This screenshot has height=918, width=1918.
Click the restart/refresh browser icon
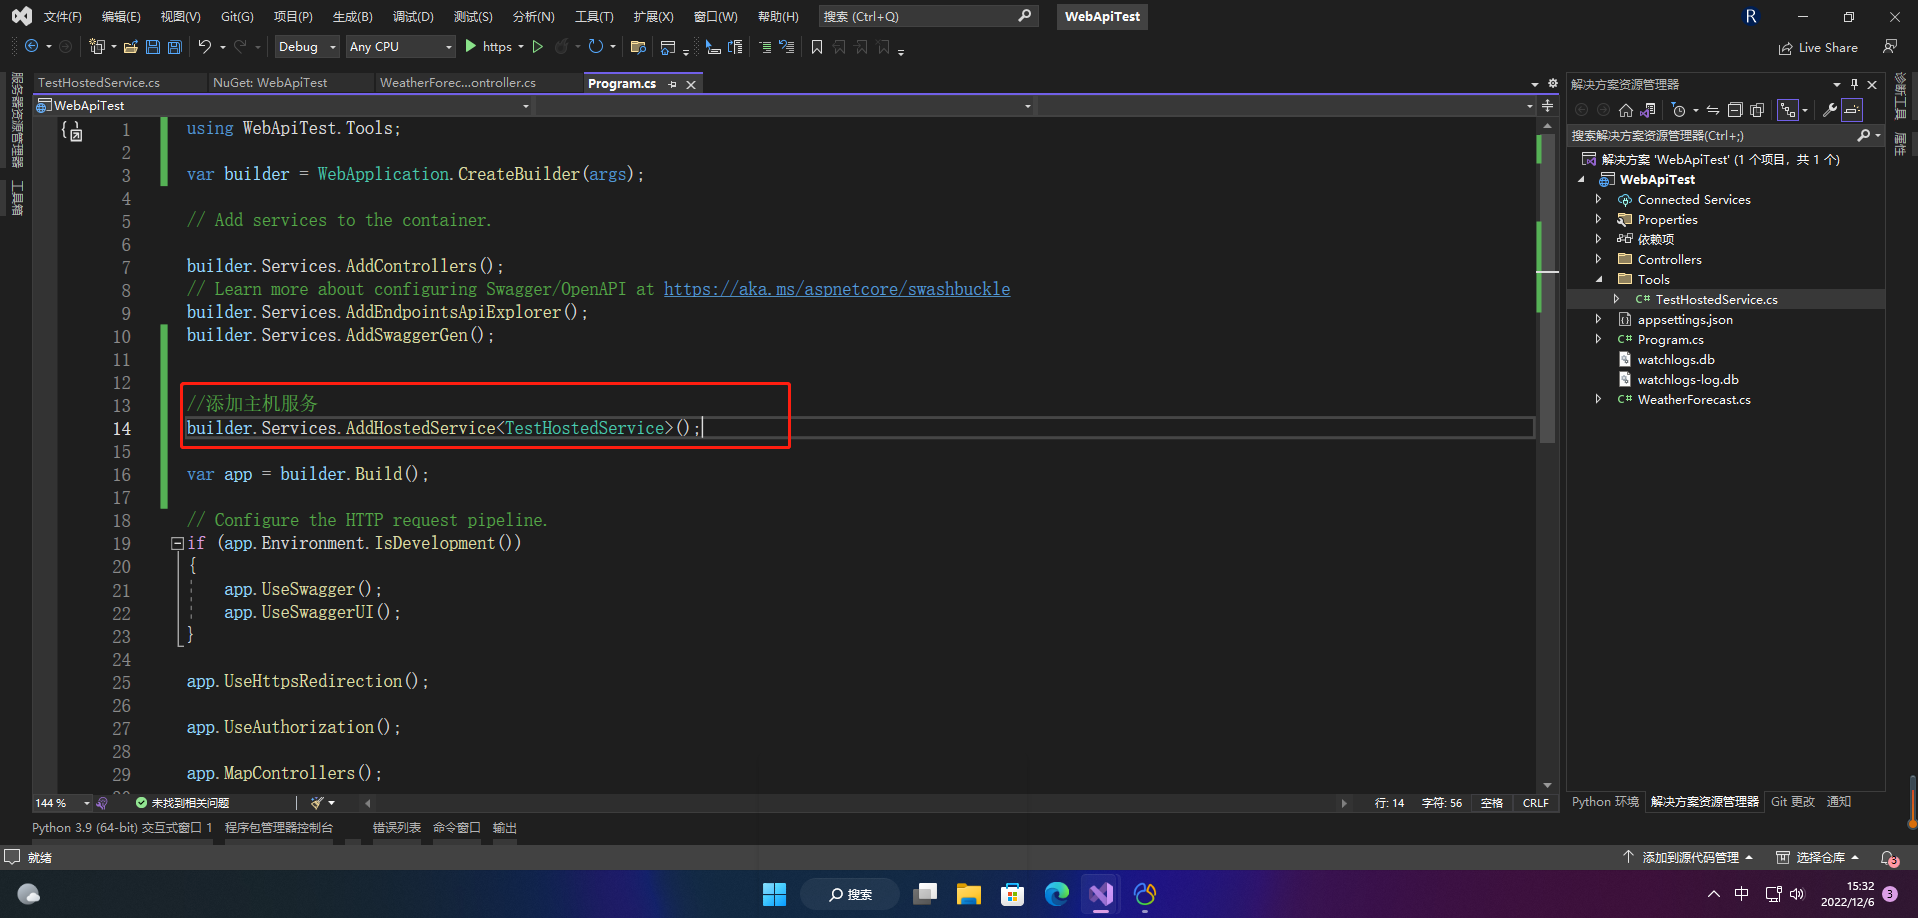click(596, 46)
